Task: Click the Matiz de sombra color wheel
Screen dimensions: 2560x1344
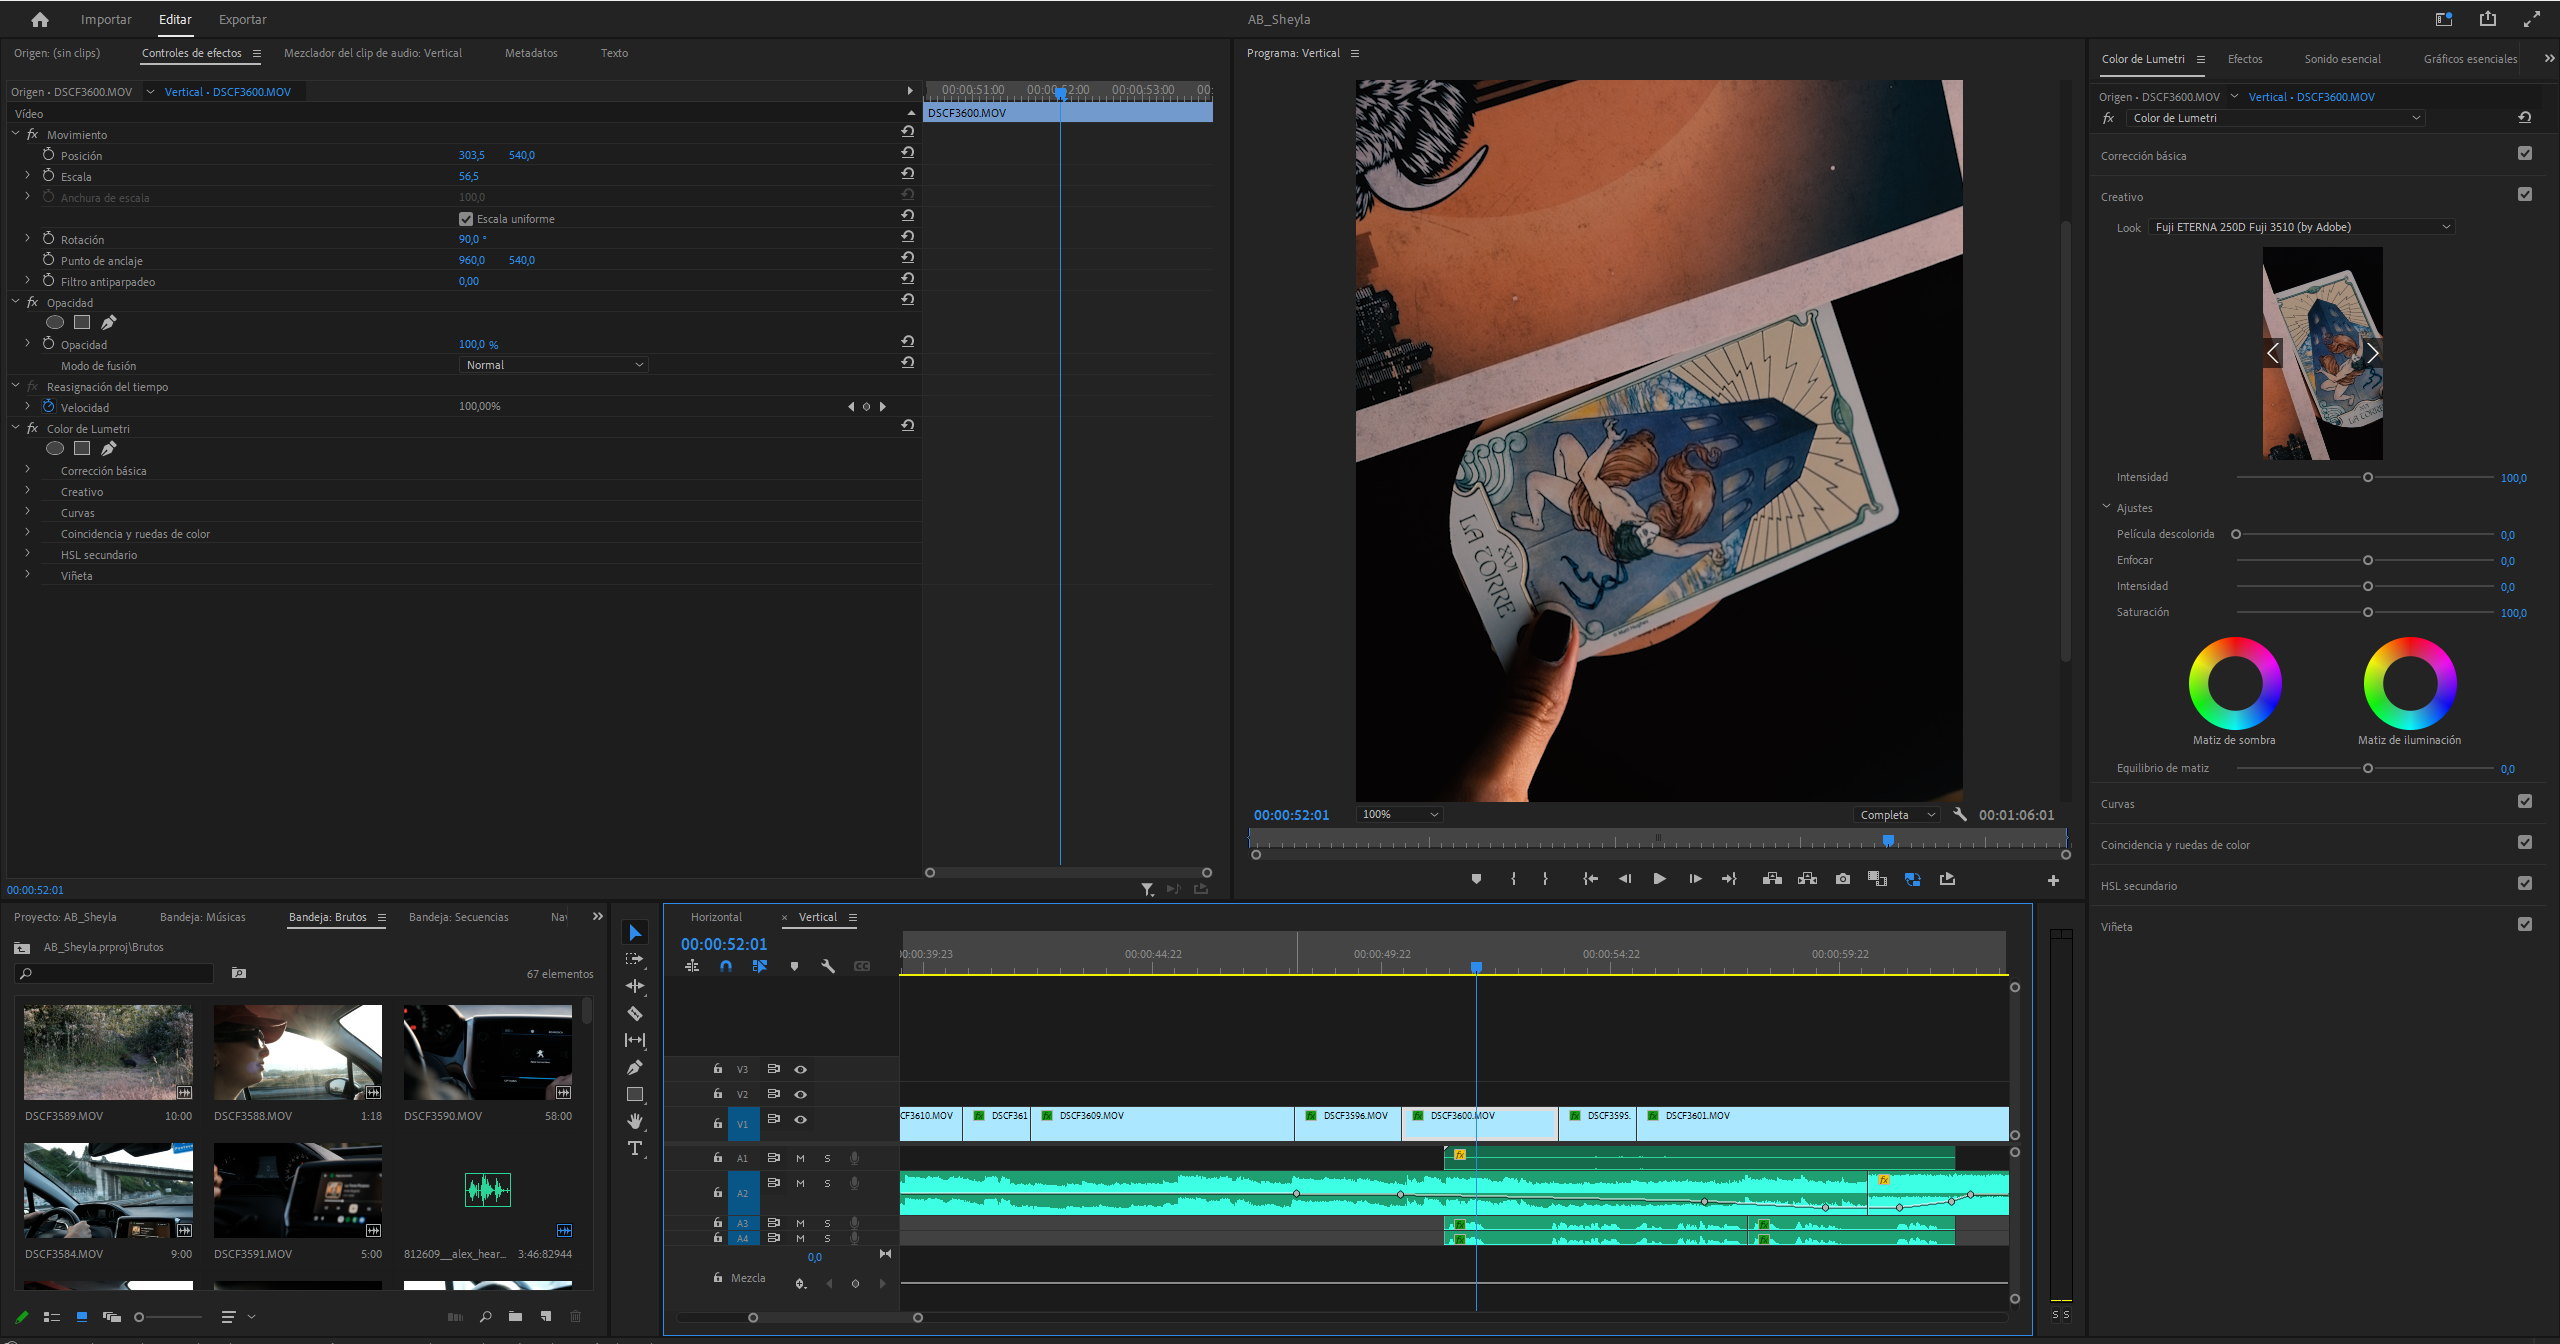Action: (x=2235, y=684)
